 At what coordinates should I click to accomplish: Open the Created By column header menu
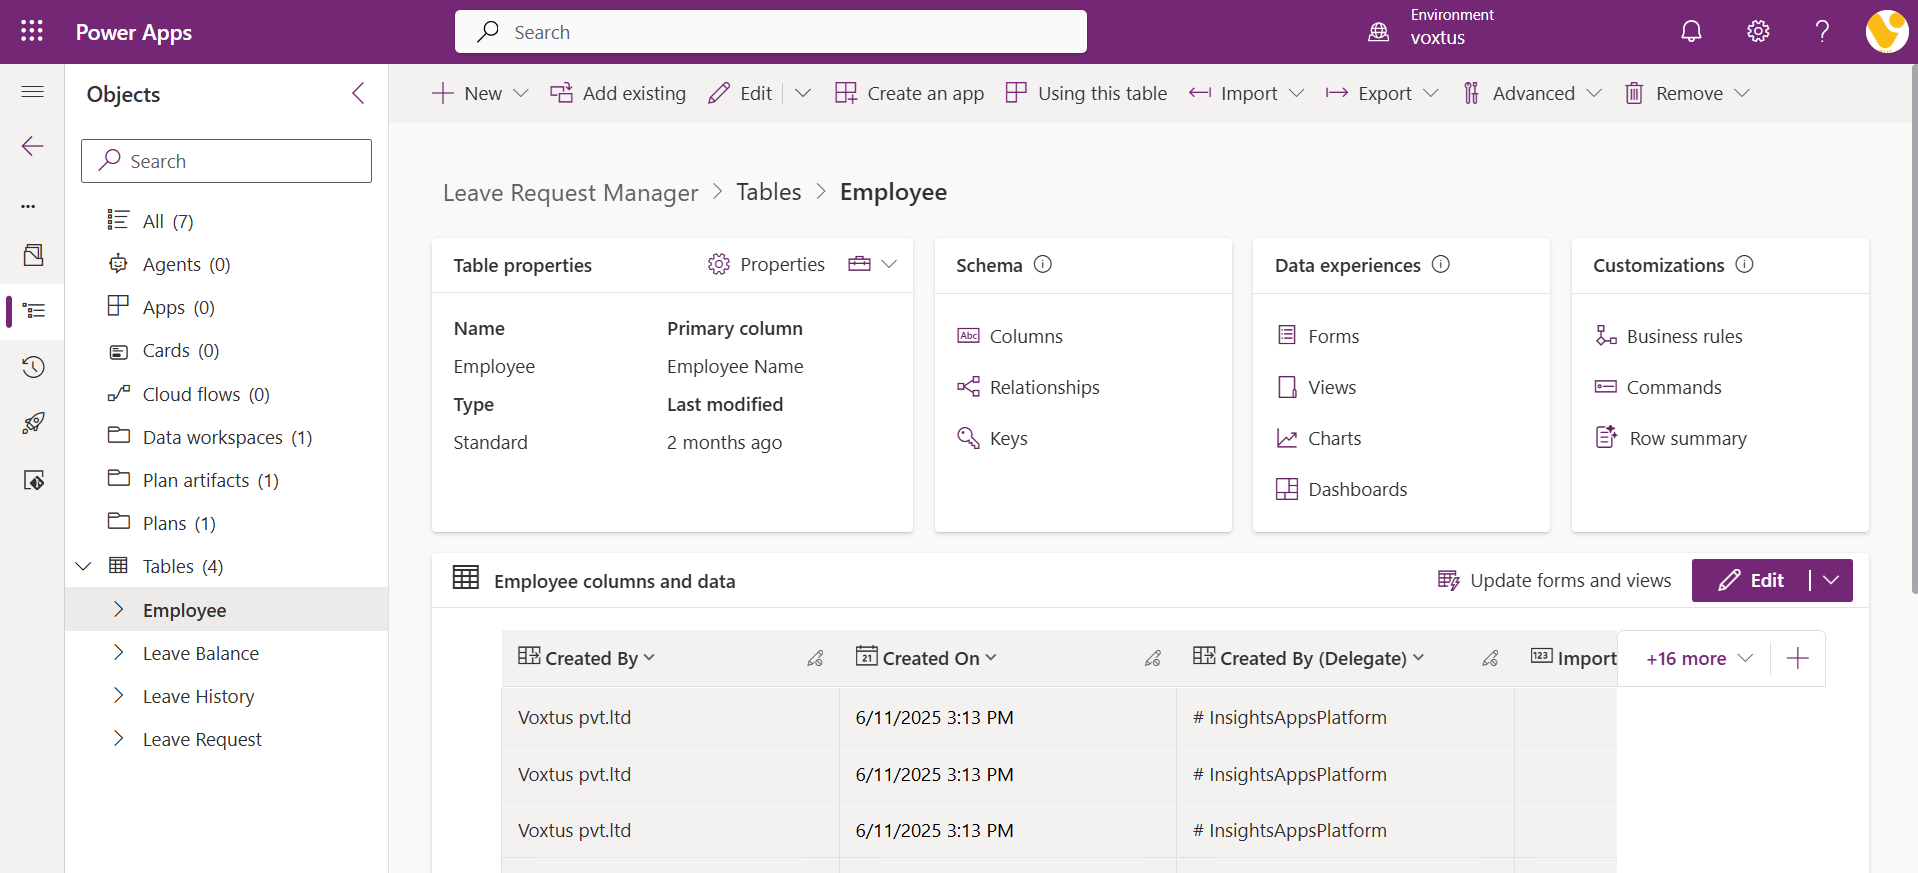(649, 657)
